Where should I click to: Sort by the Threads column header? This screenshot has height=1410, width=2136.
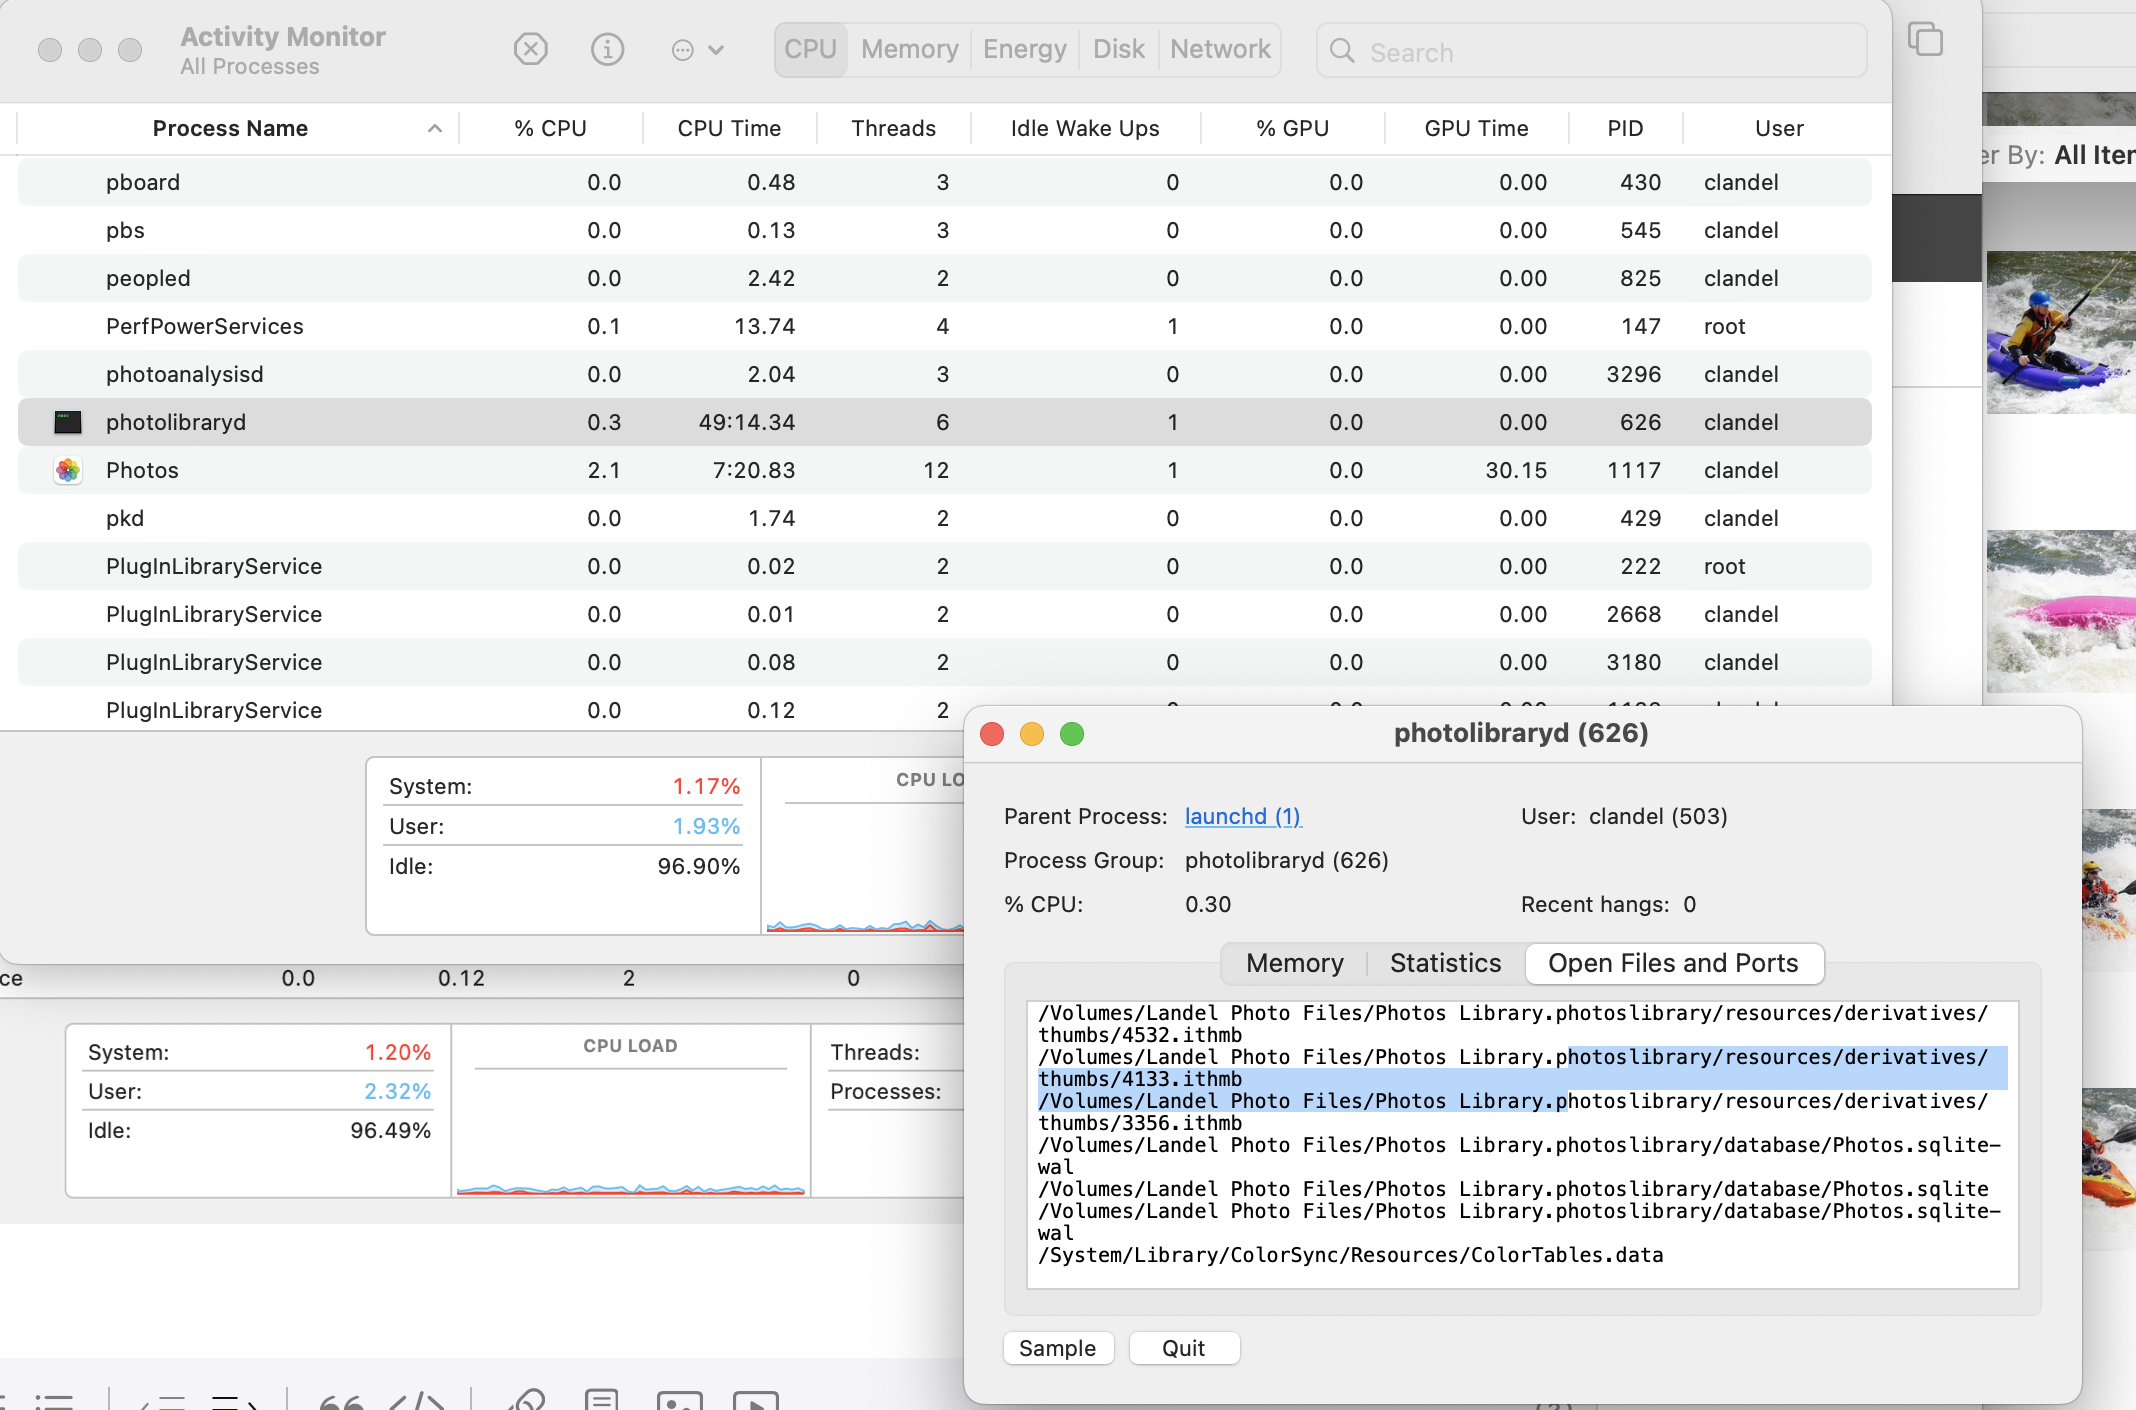click(893, 128)
